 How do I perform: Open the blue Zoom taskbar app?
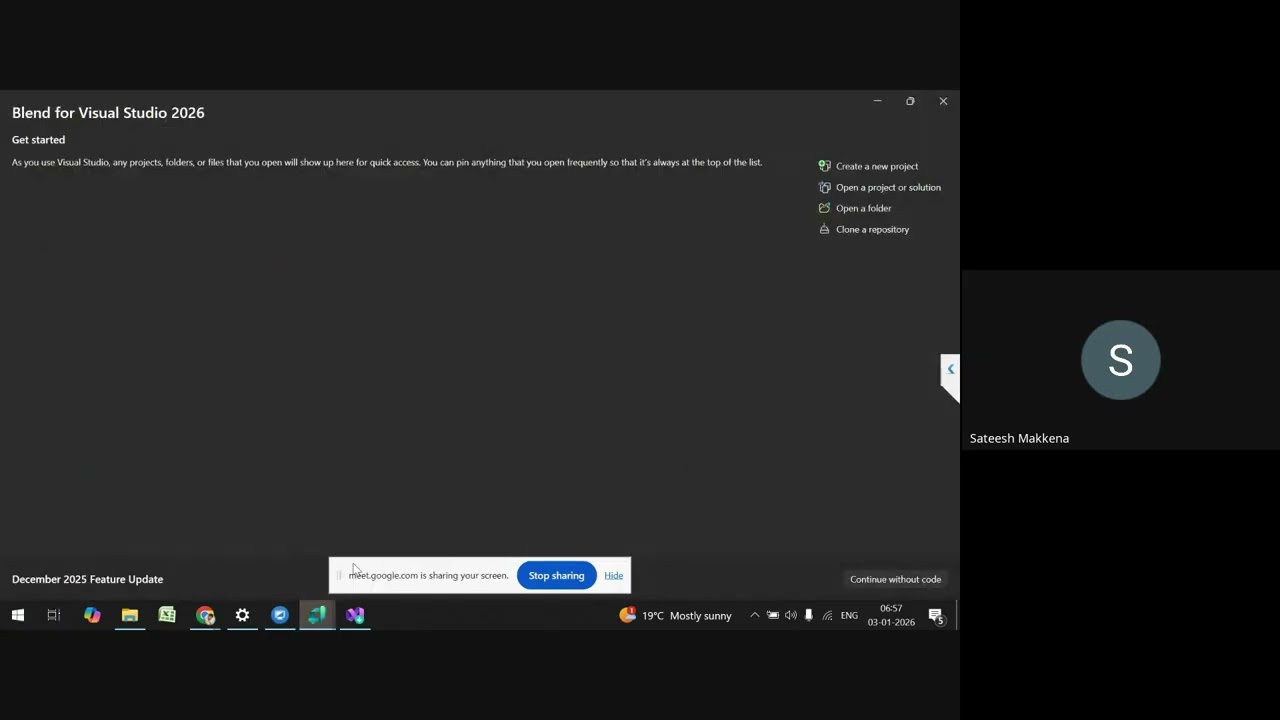point(280,615)
